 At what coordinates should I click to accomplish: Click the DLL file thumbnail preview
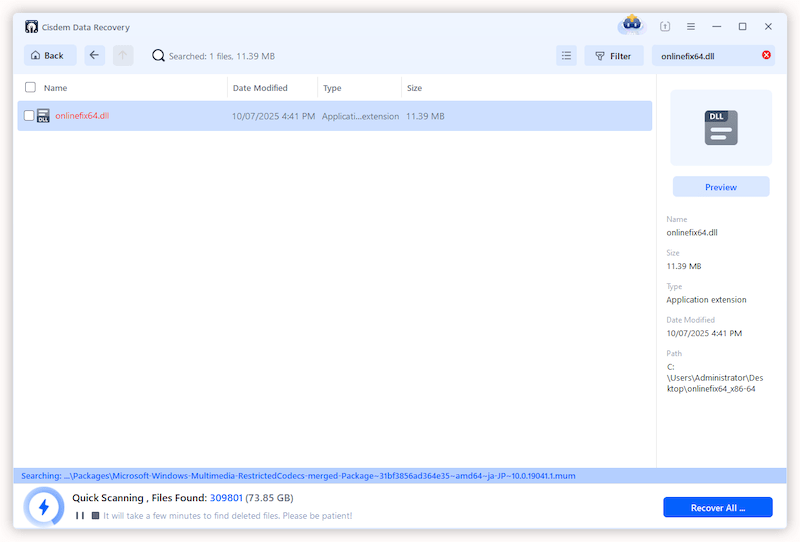click(x=720, y=128)
